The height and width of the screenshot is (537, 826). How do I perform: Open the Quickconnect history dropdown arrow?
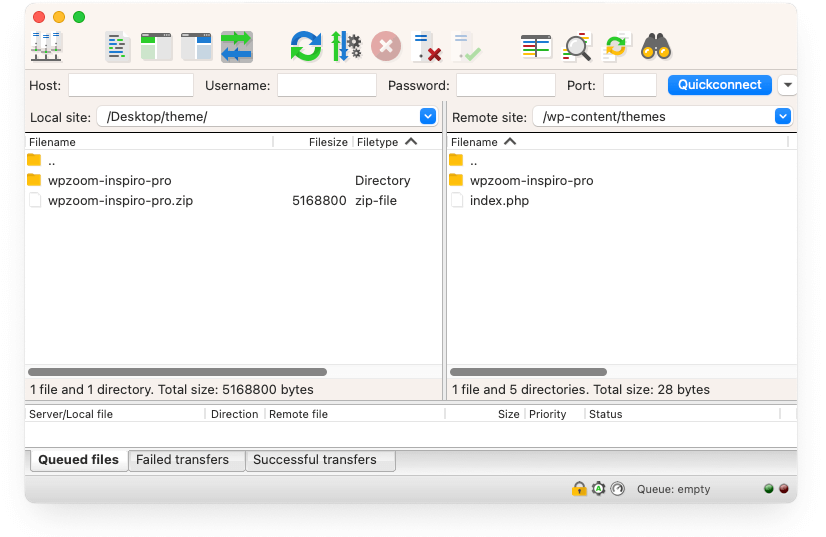pos(787,85)
